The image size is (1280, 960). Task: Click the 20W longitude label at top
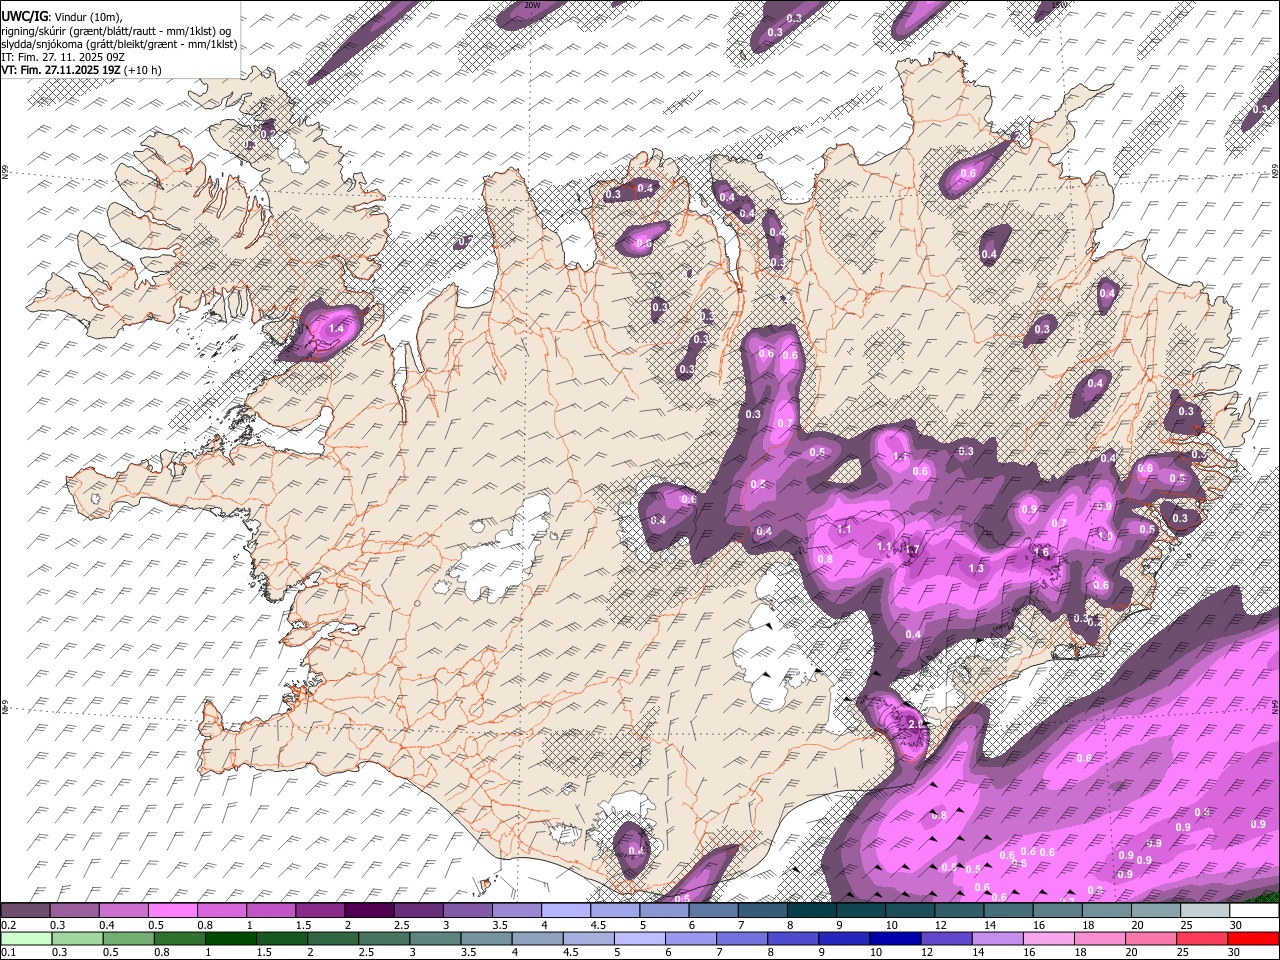click(x=533, y=5)
